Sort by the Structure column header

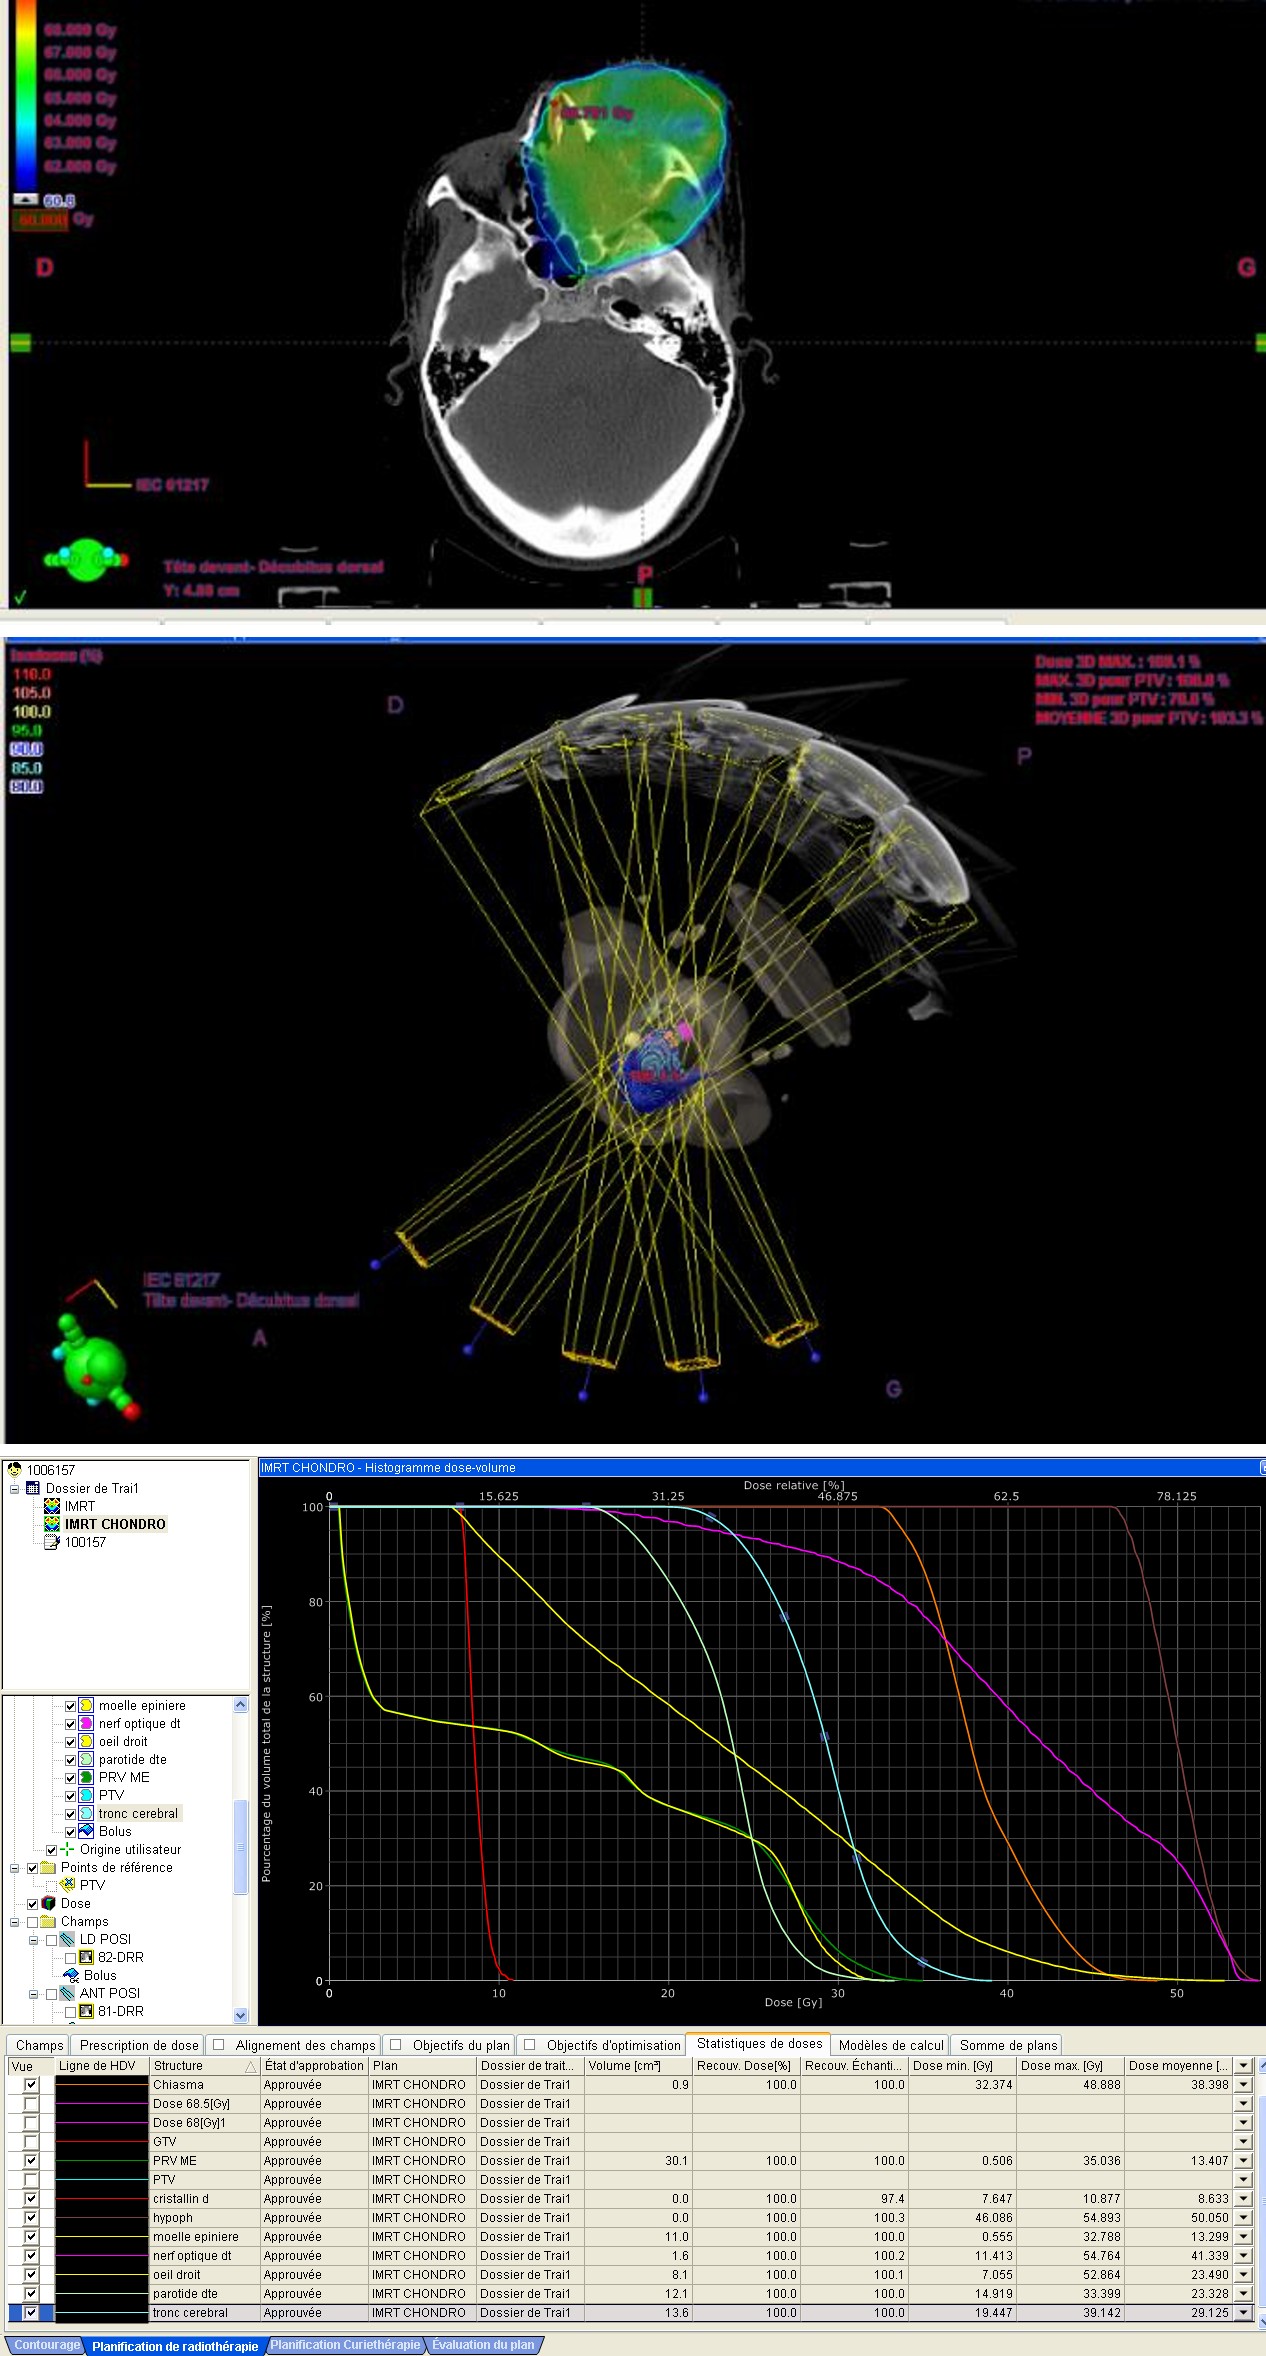coord(204,2066)
